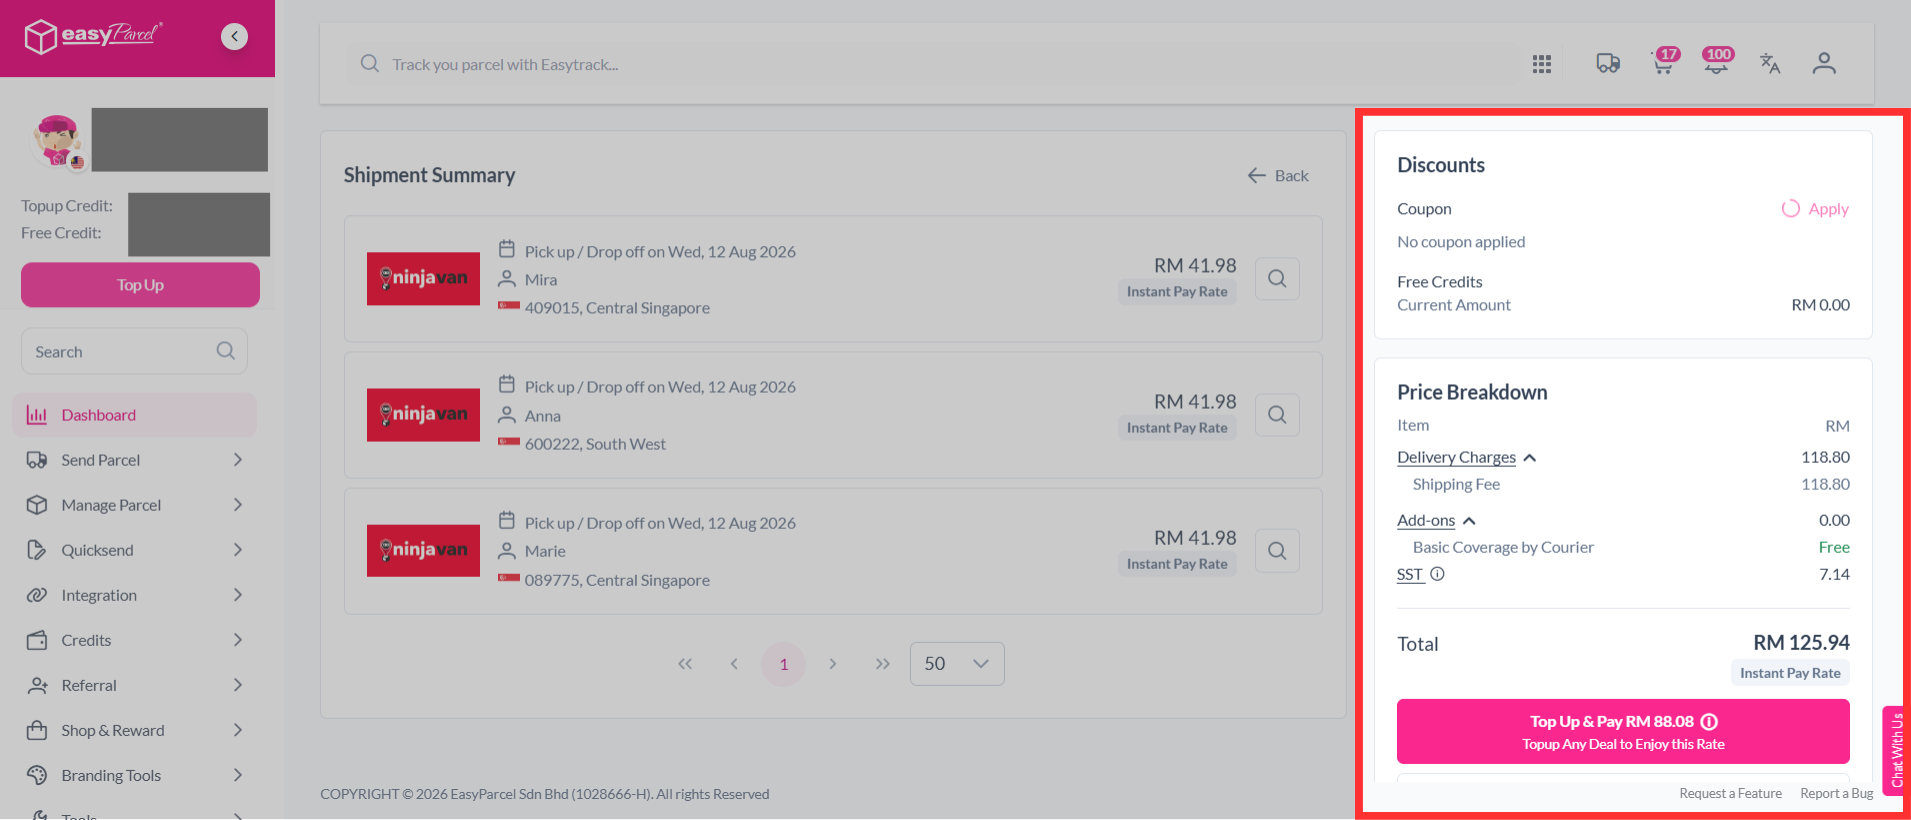Image resolution: width=1911 pixels, height=820 pixels.
Task: Expand the Quicksend menu
Action: point(135,550)
